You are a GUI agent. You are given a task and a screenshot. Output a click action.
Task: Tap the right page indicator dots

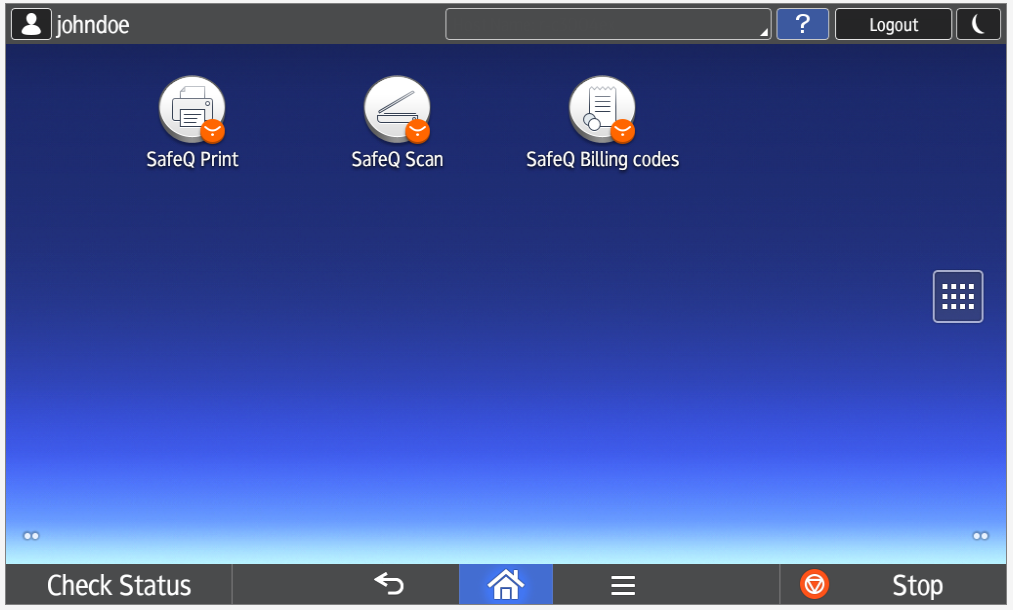[x=982, y=535]
